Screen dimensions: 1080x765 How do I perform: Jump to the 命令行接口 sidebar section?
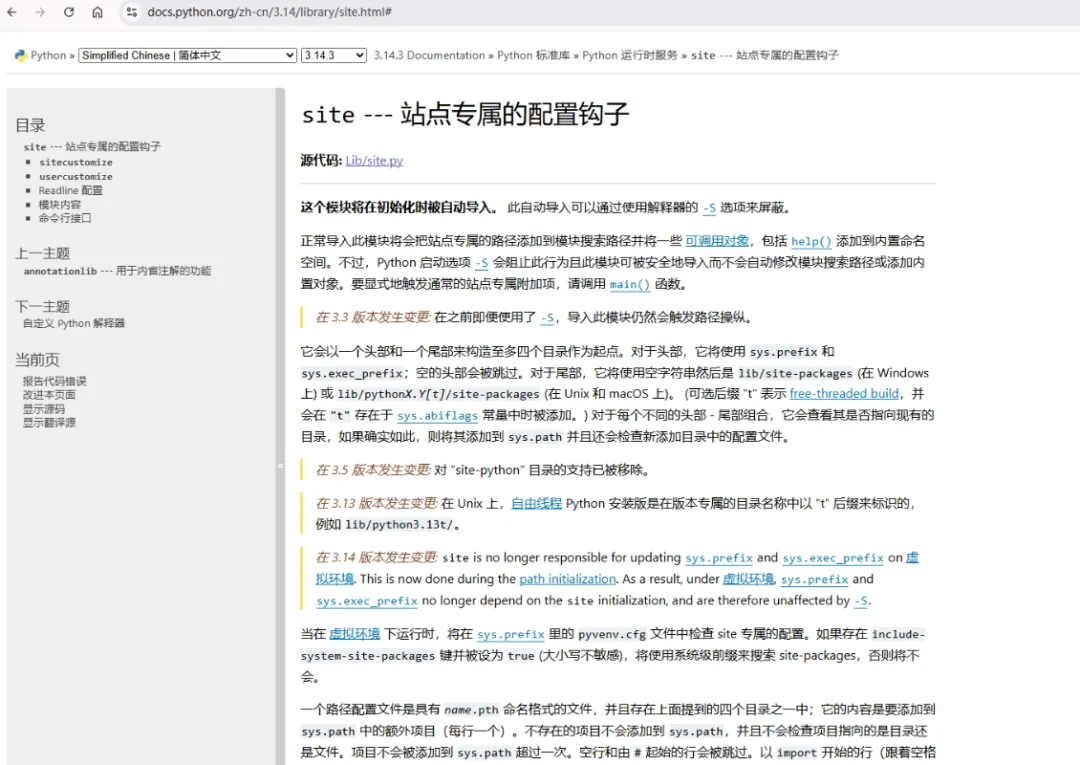[x=65, y=218]
